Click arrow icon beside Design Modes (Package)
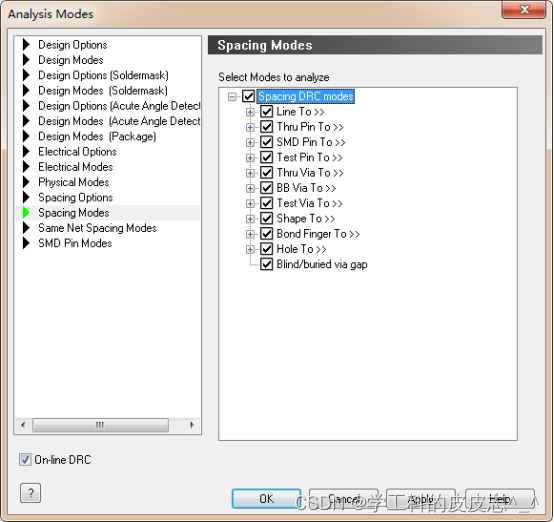The width and height of the screenshot is (554, 522). click(26, 136)
